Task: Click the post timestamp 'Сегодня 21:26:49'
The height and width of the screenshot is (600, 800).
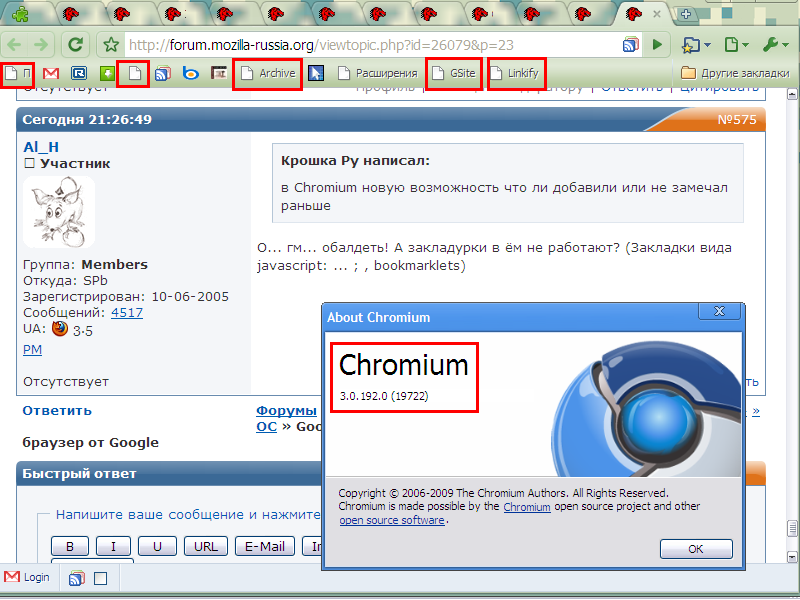Action: (87, 119)
